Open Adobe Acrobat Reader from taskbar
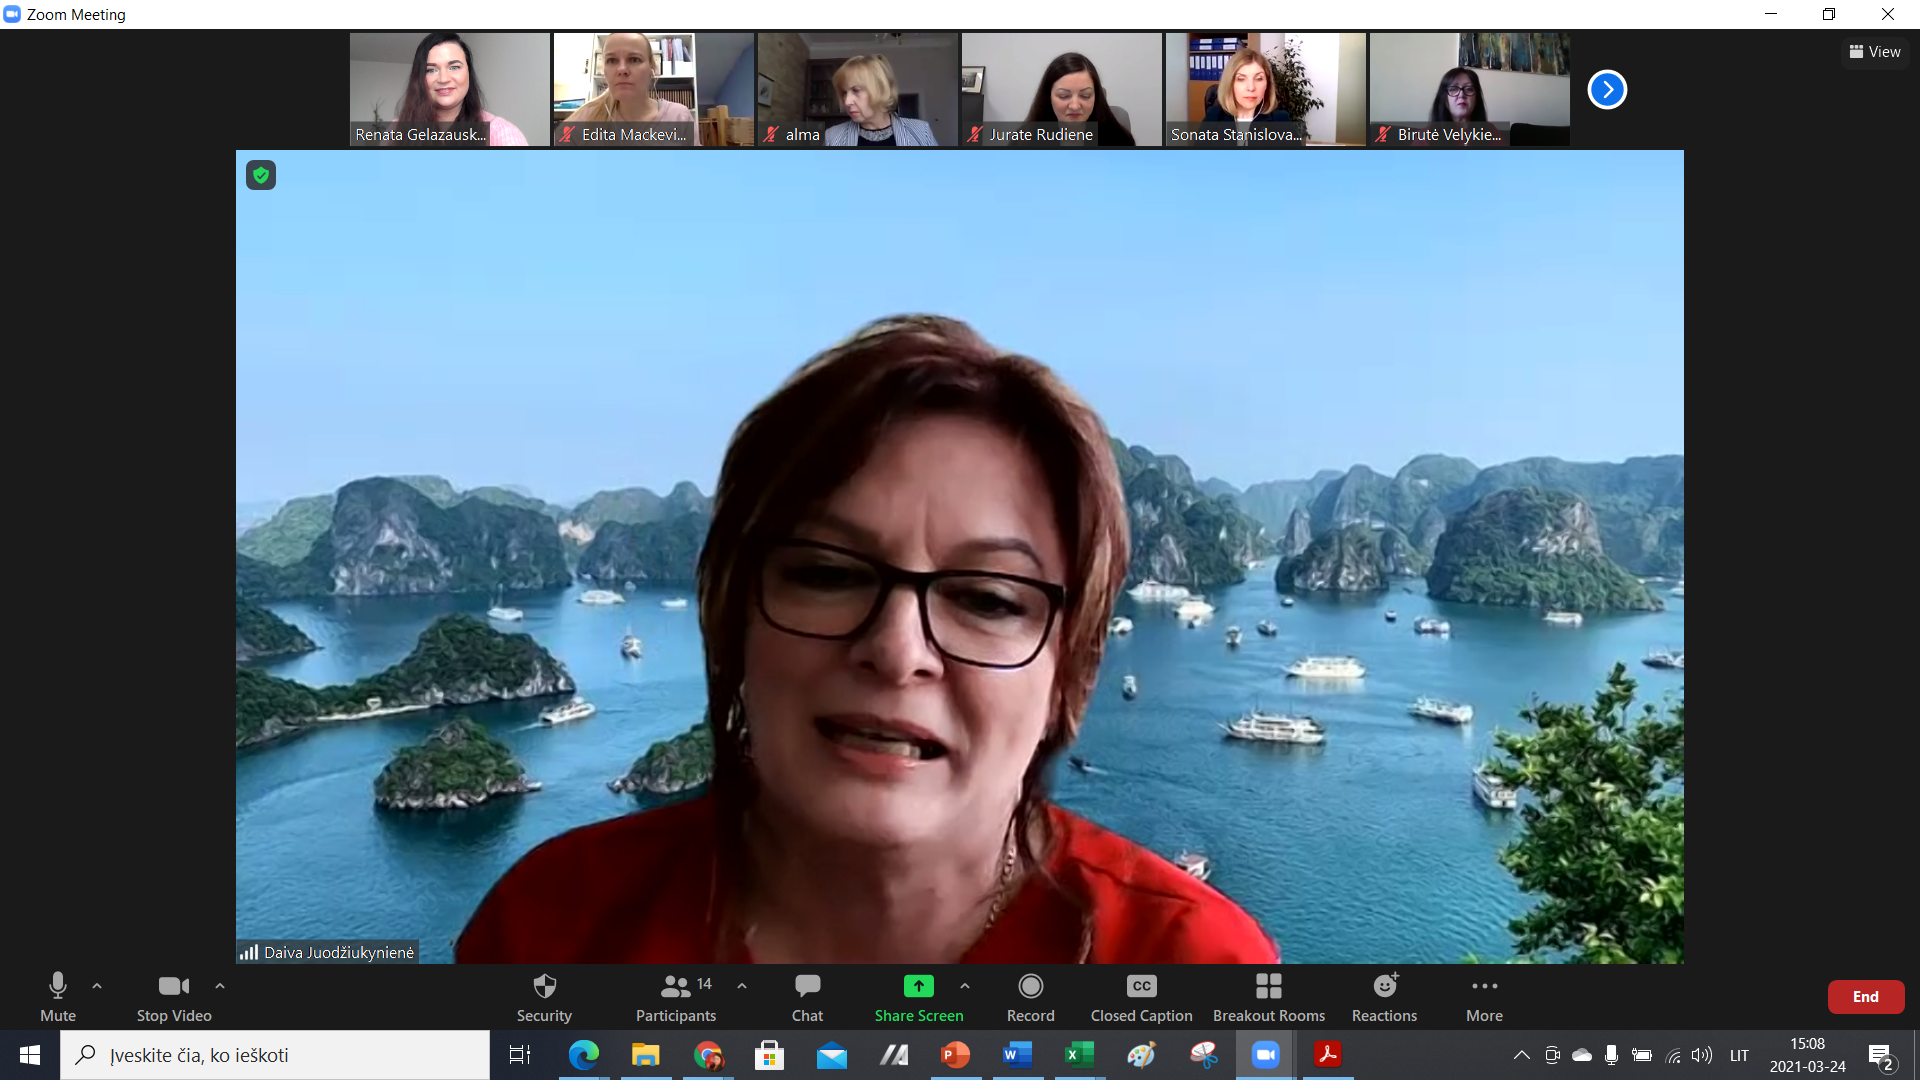The image size is (1920, 1080). click(x=1328, y=1055)
